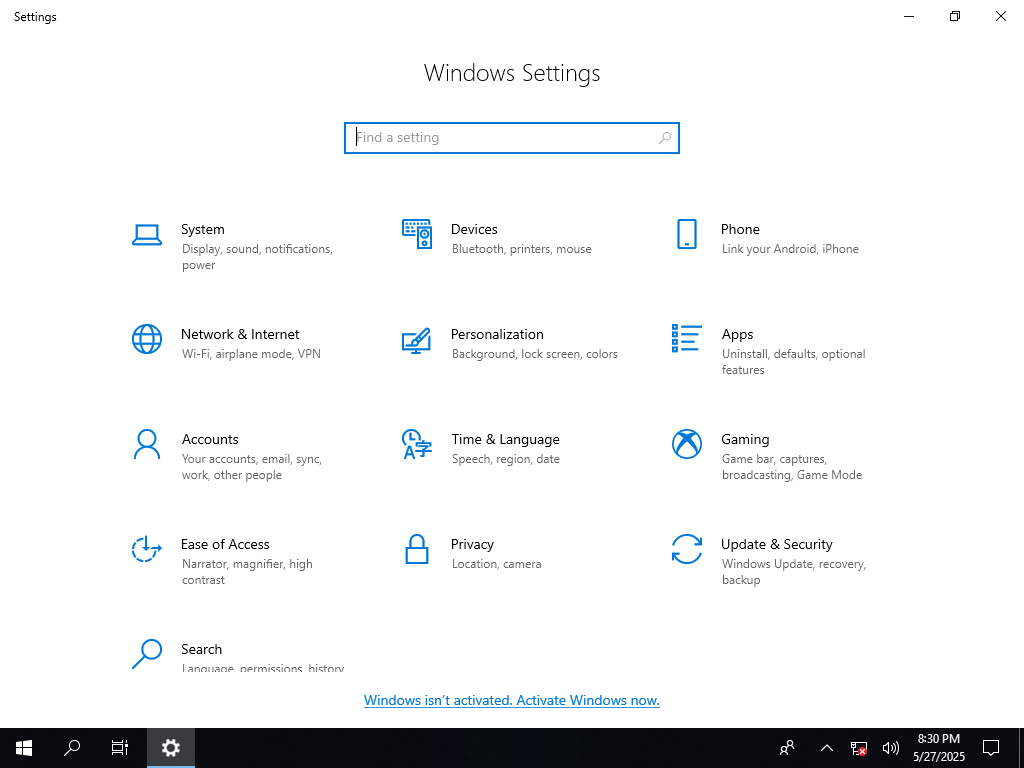Restore down the Settings window
The image size is (1024, 768).
coord(955,16)
